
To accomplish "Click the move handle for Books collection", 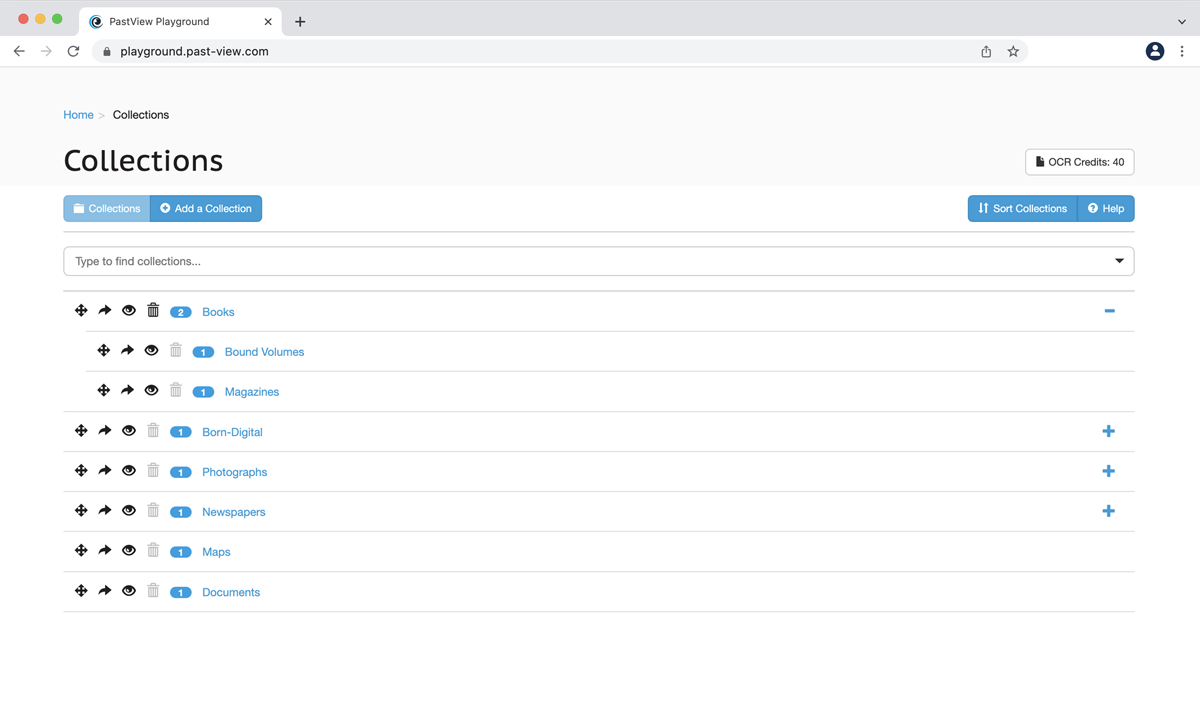I will [81, 311].
